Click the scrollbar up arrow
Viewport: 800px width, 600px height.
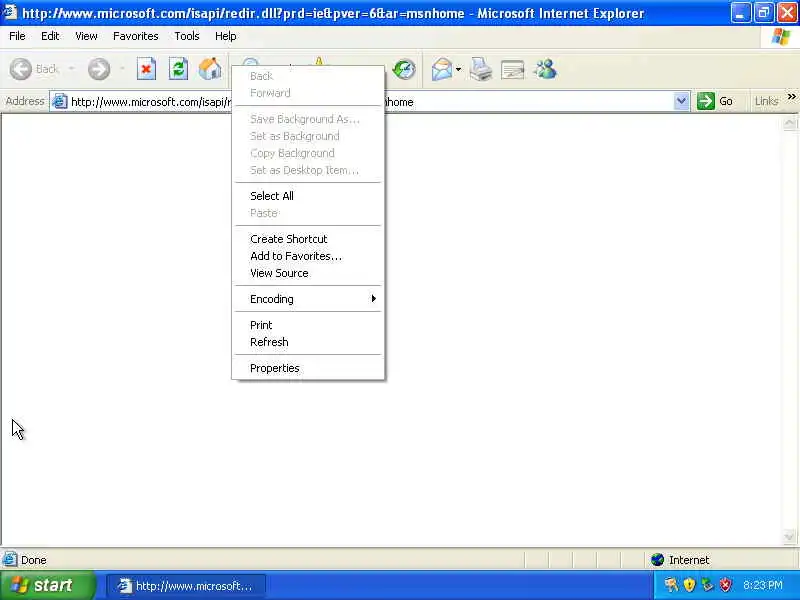click(789, 123)
